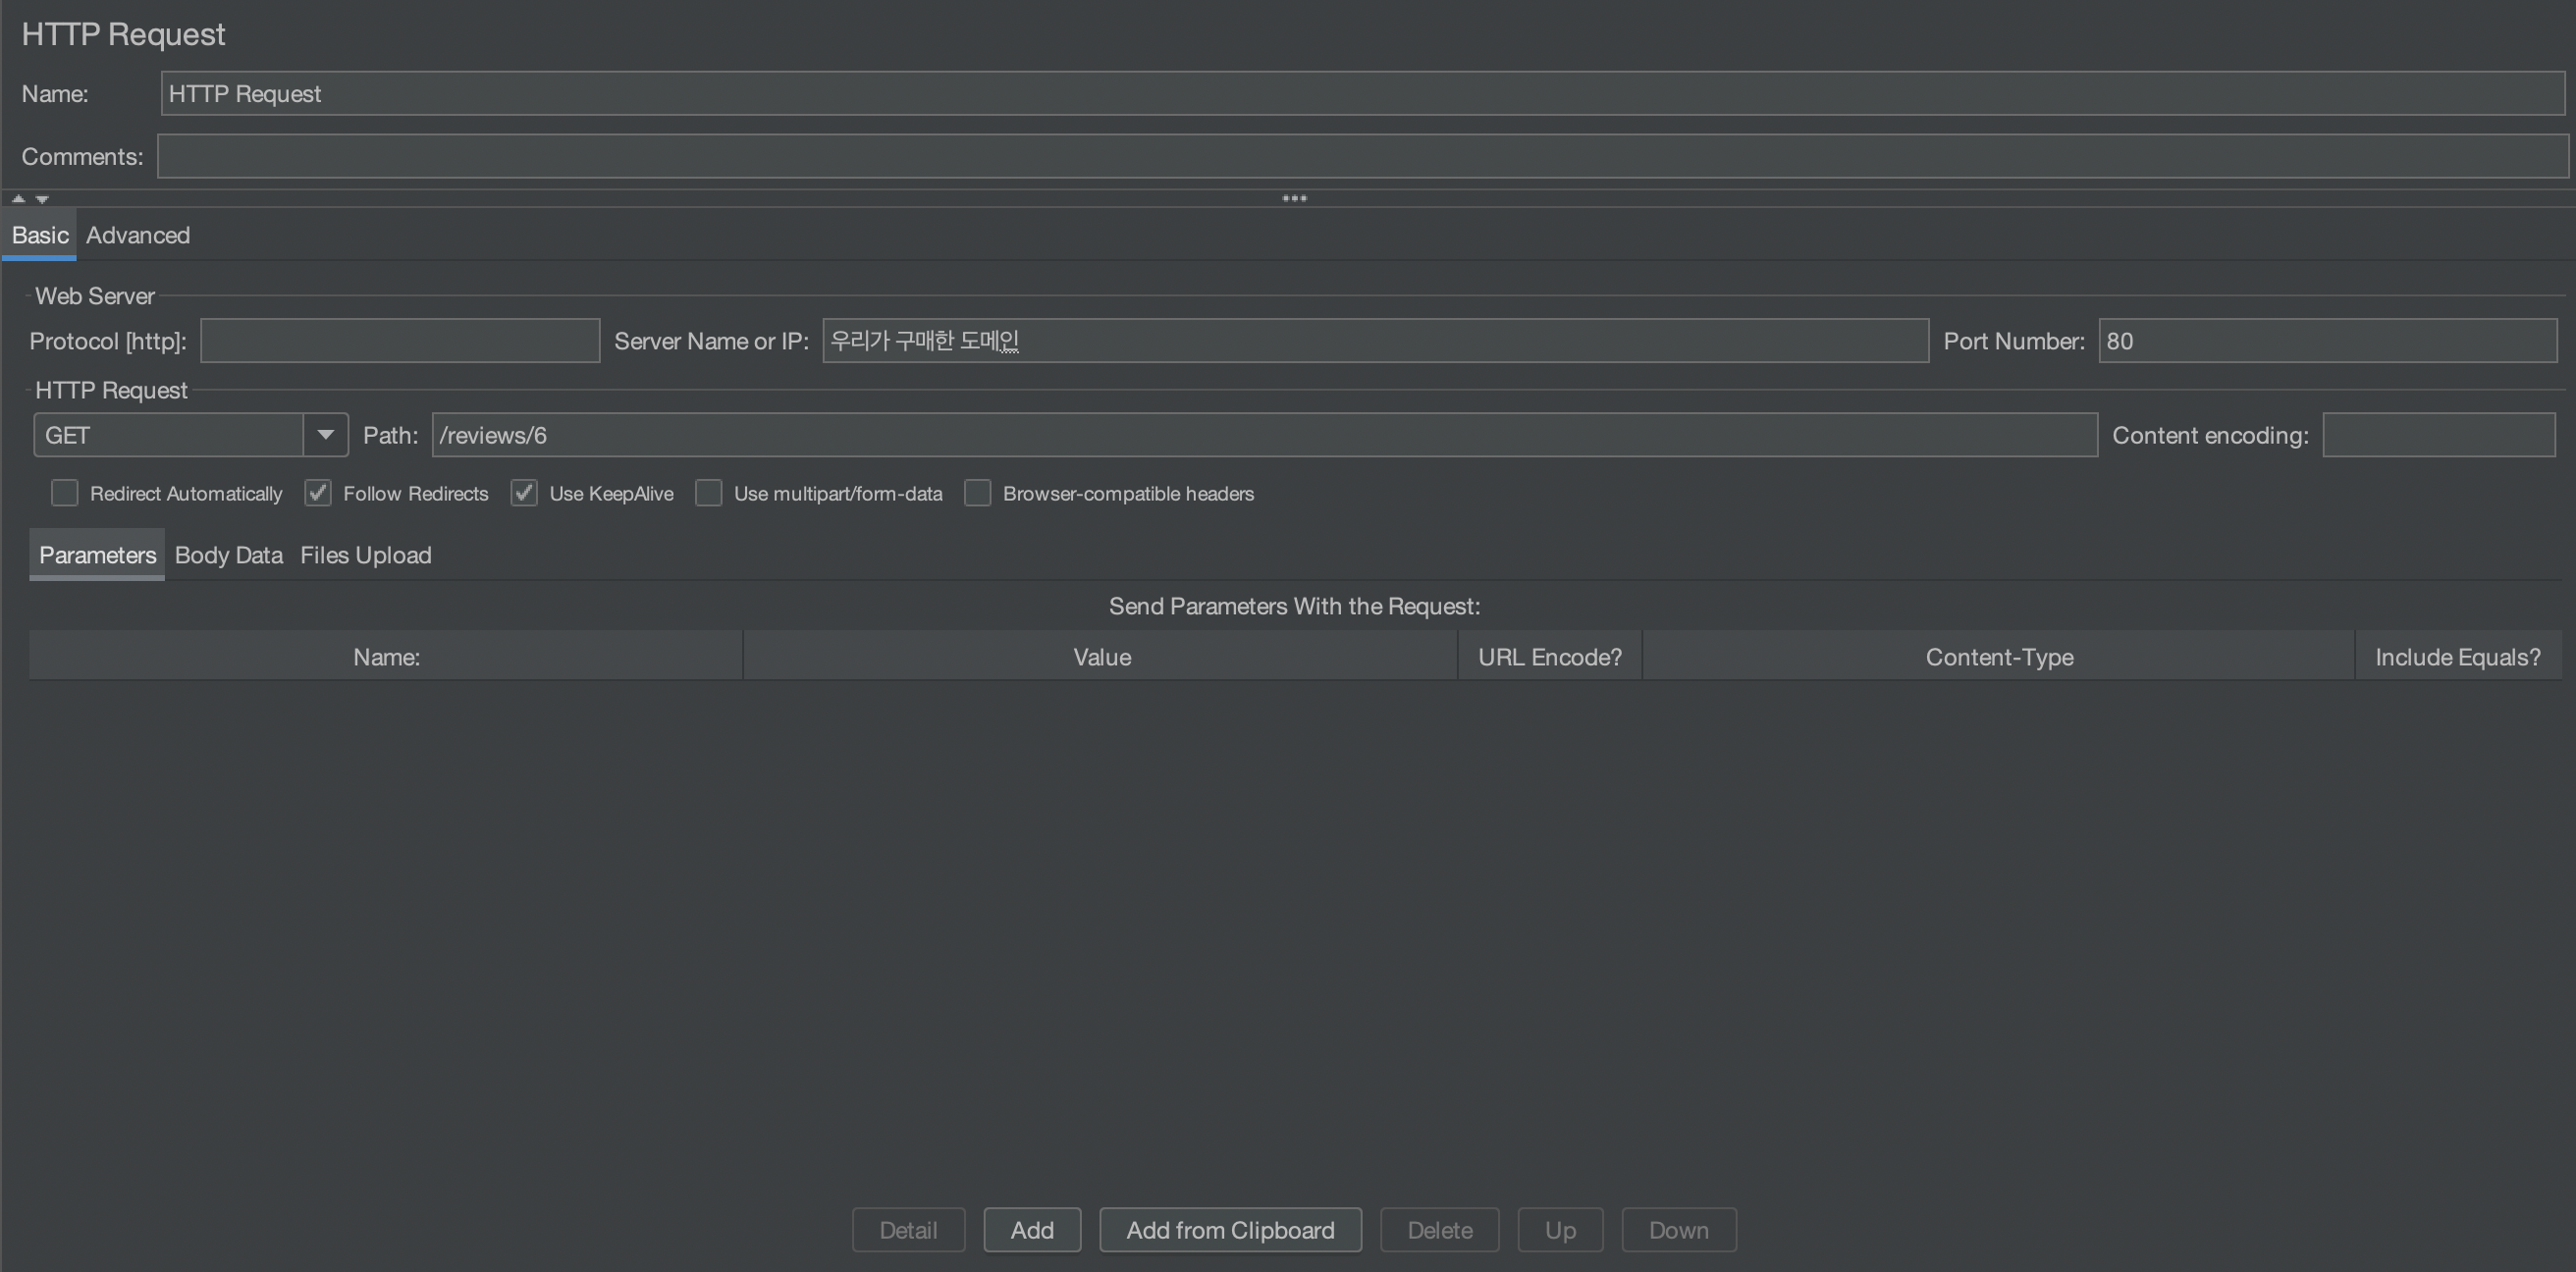2576x1272 pixels.
Task: Open the Body Data tab
Action: tap(228, 555)
